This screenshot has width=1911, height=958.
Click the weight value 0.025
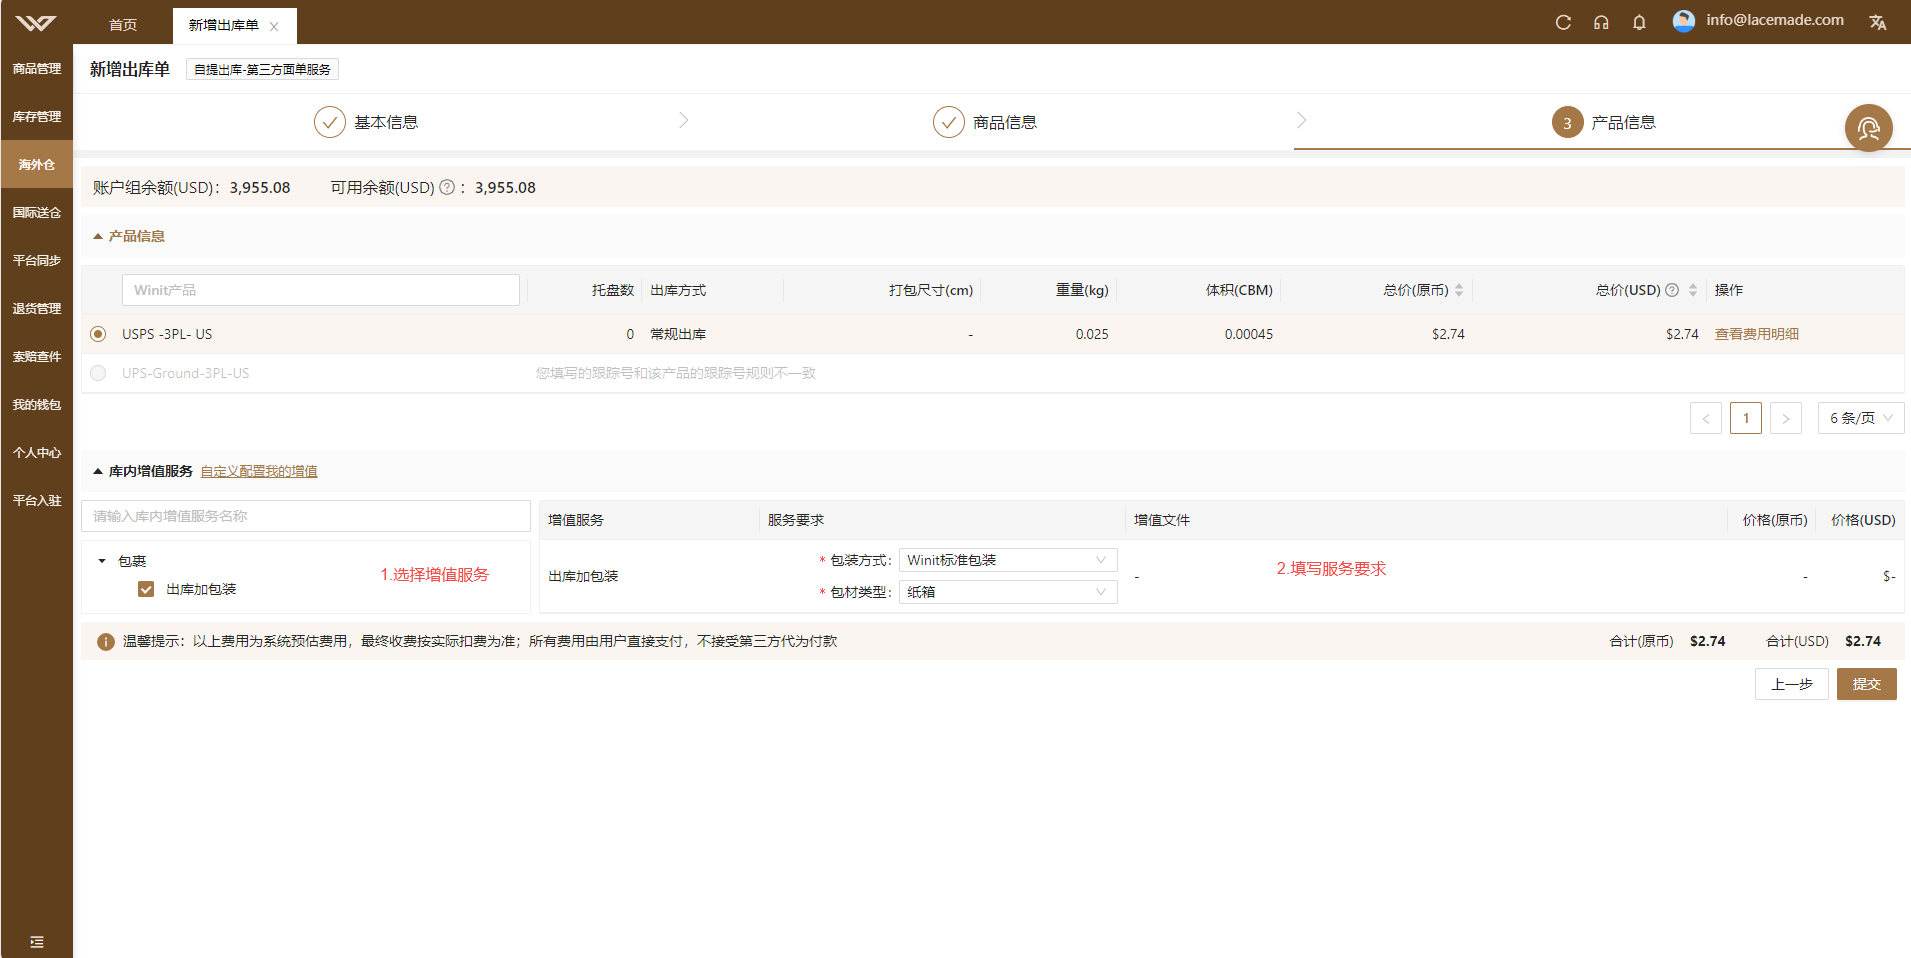(x=1092, y=334)
